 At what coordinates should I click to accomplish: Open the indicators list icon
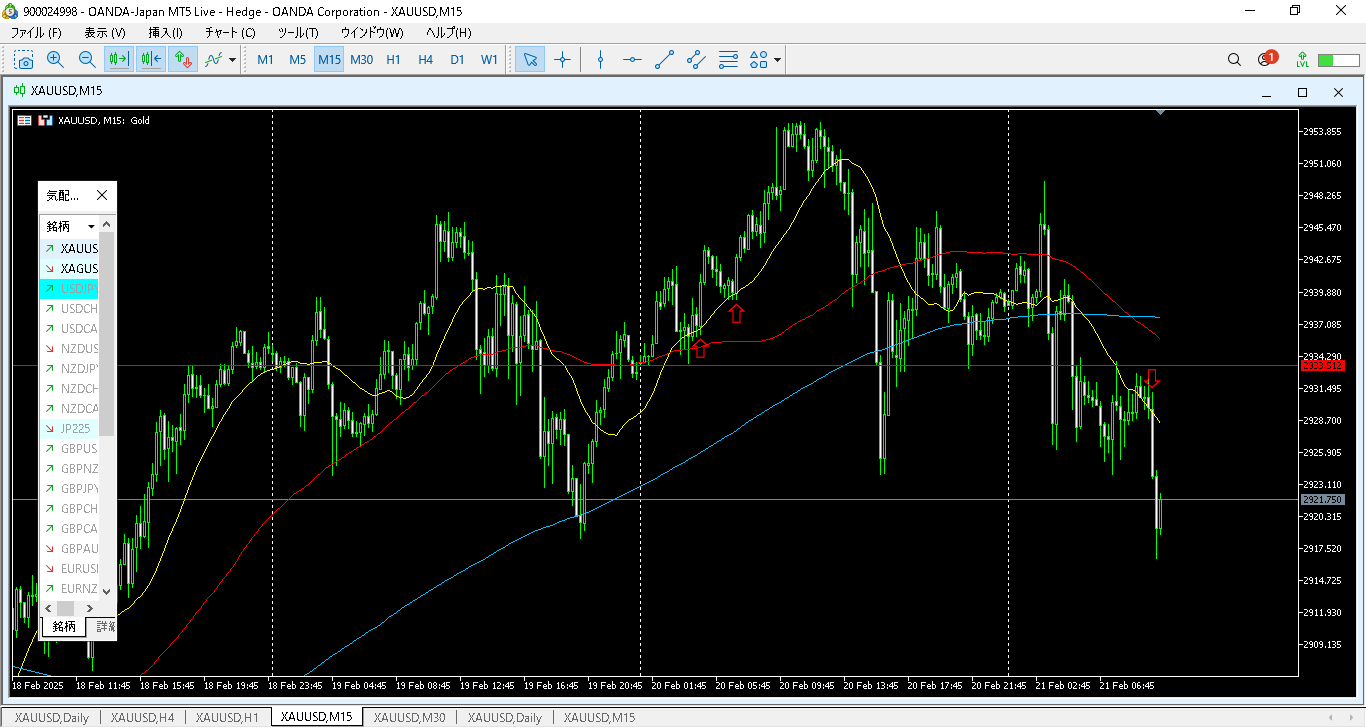213,59
